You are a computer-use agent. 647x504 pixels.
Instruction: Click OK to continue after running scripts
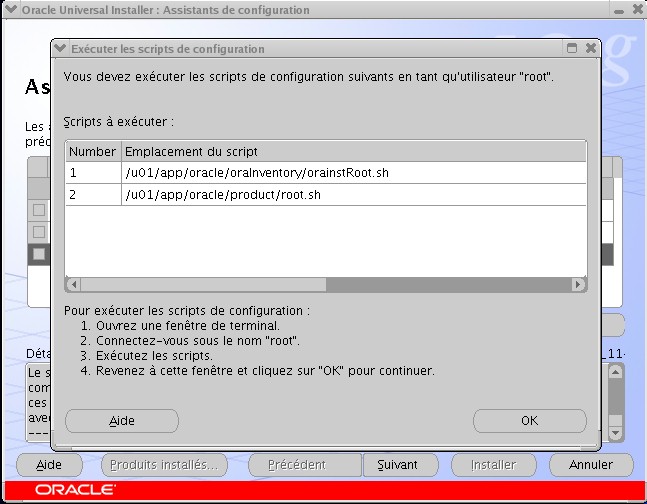click(529, 421)
